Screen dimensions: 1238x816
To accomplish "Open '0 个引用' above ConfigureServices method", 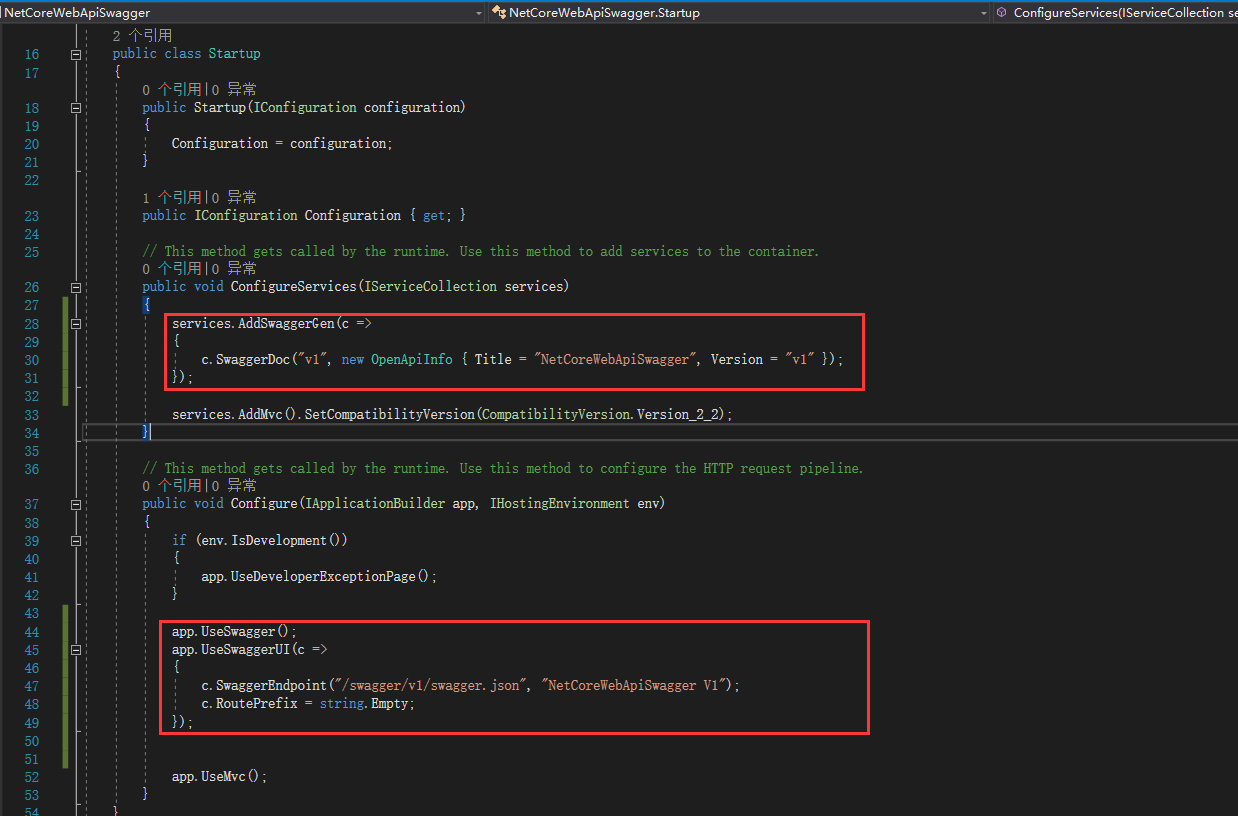I will [x=172, y=268].
